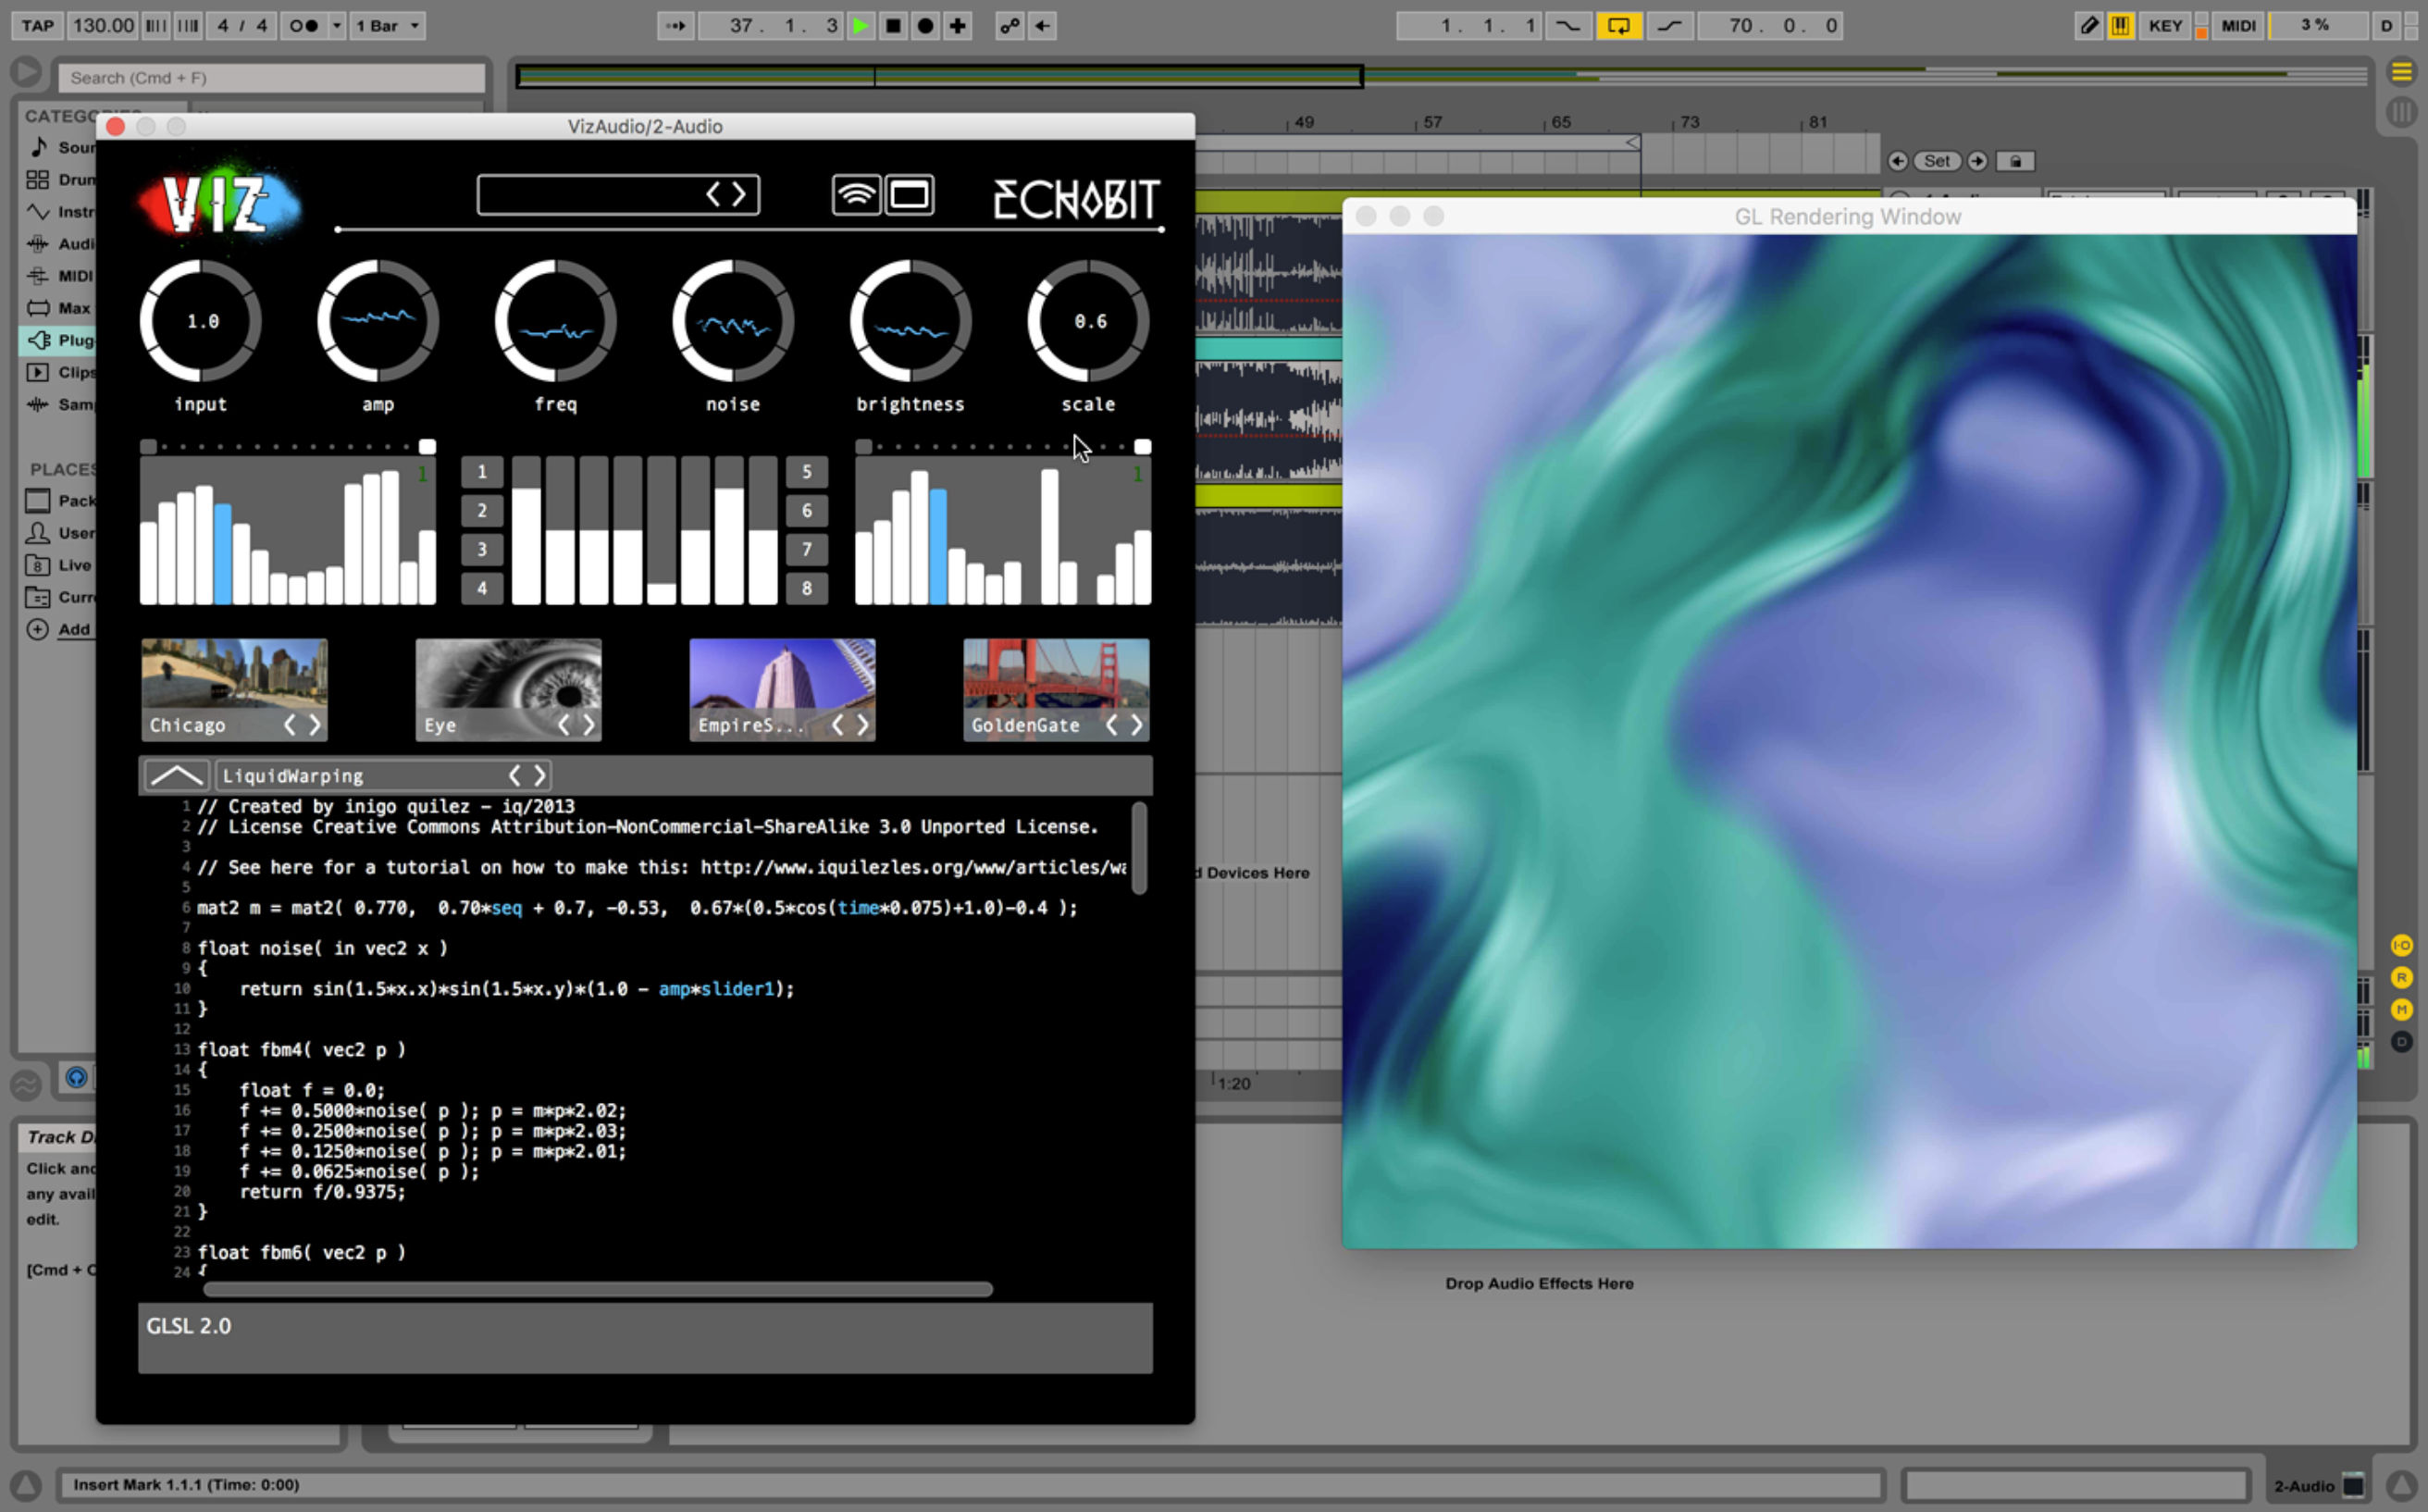Select sequencer row button 8
The height and width of the screenshot is (1512, 2428).
807,588
